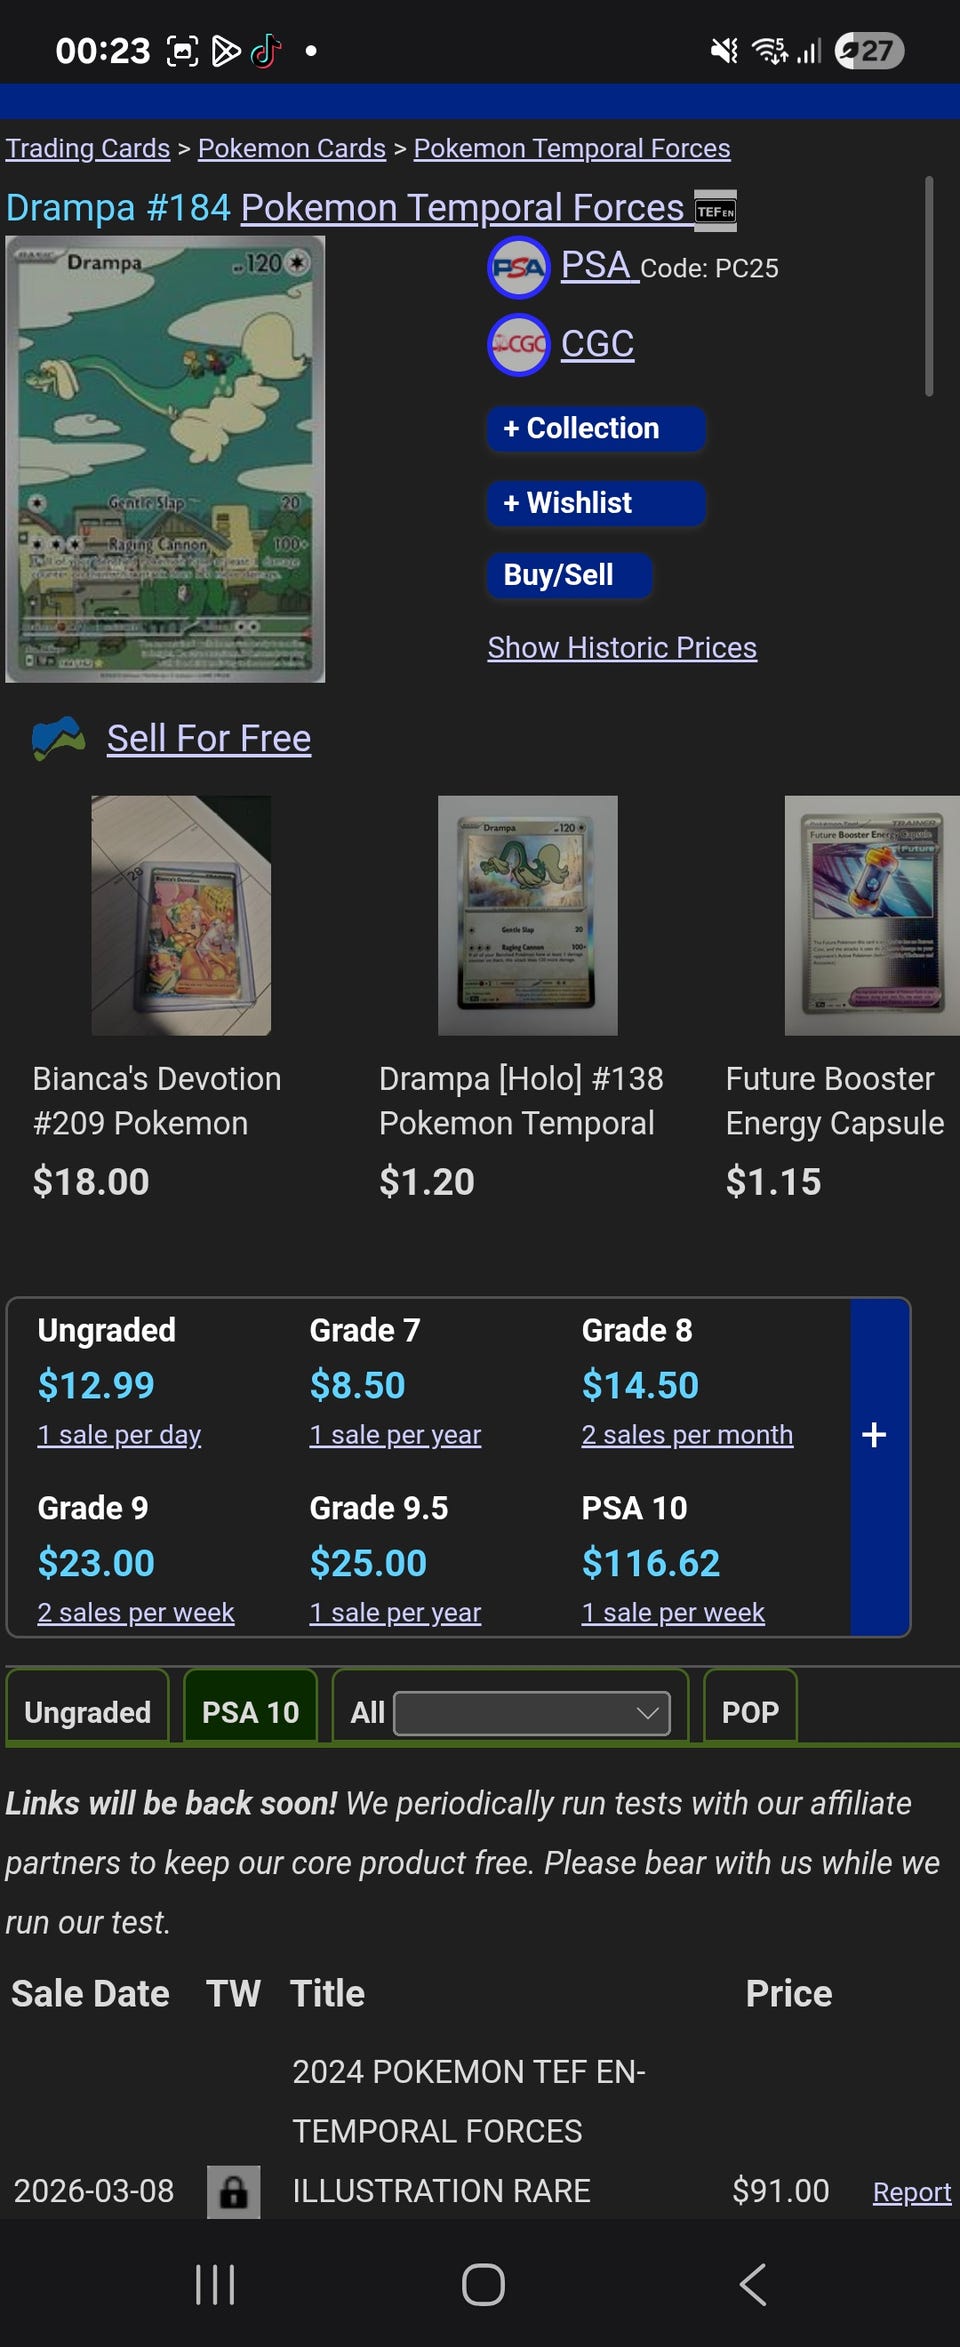Viewport: 960px width, 2347px height.
Task: Expand more grades with plus button
Action: click(875, 1435)
